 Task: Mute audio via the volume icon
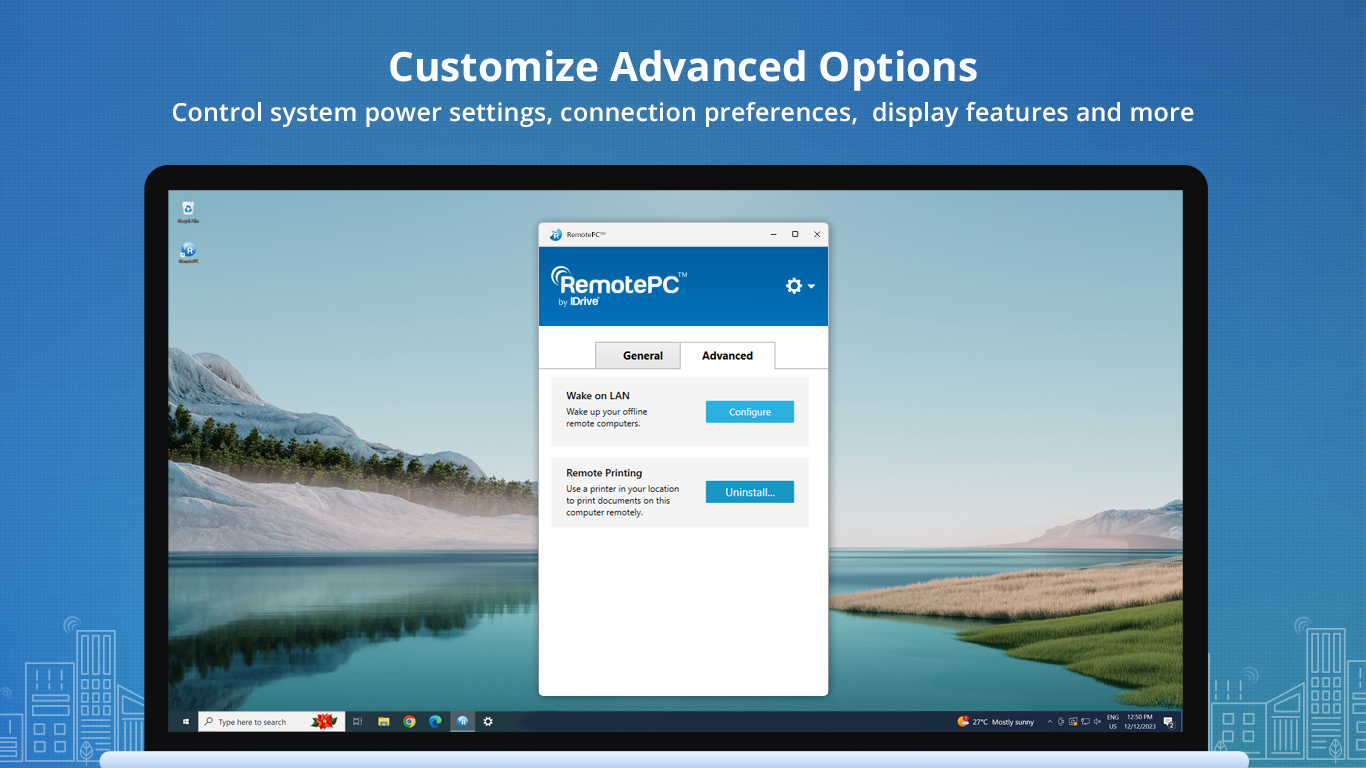click(x=1097, y=721)
